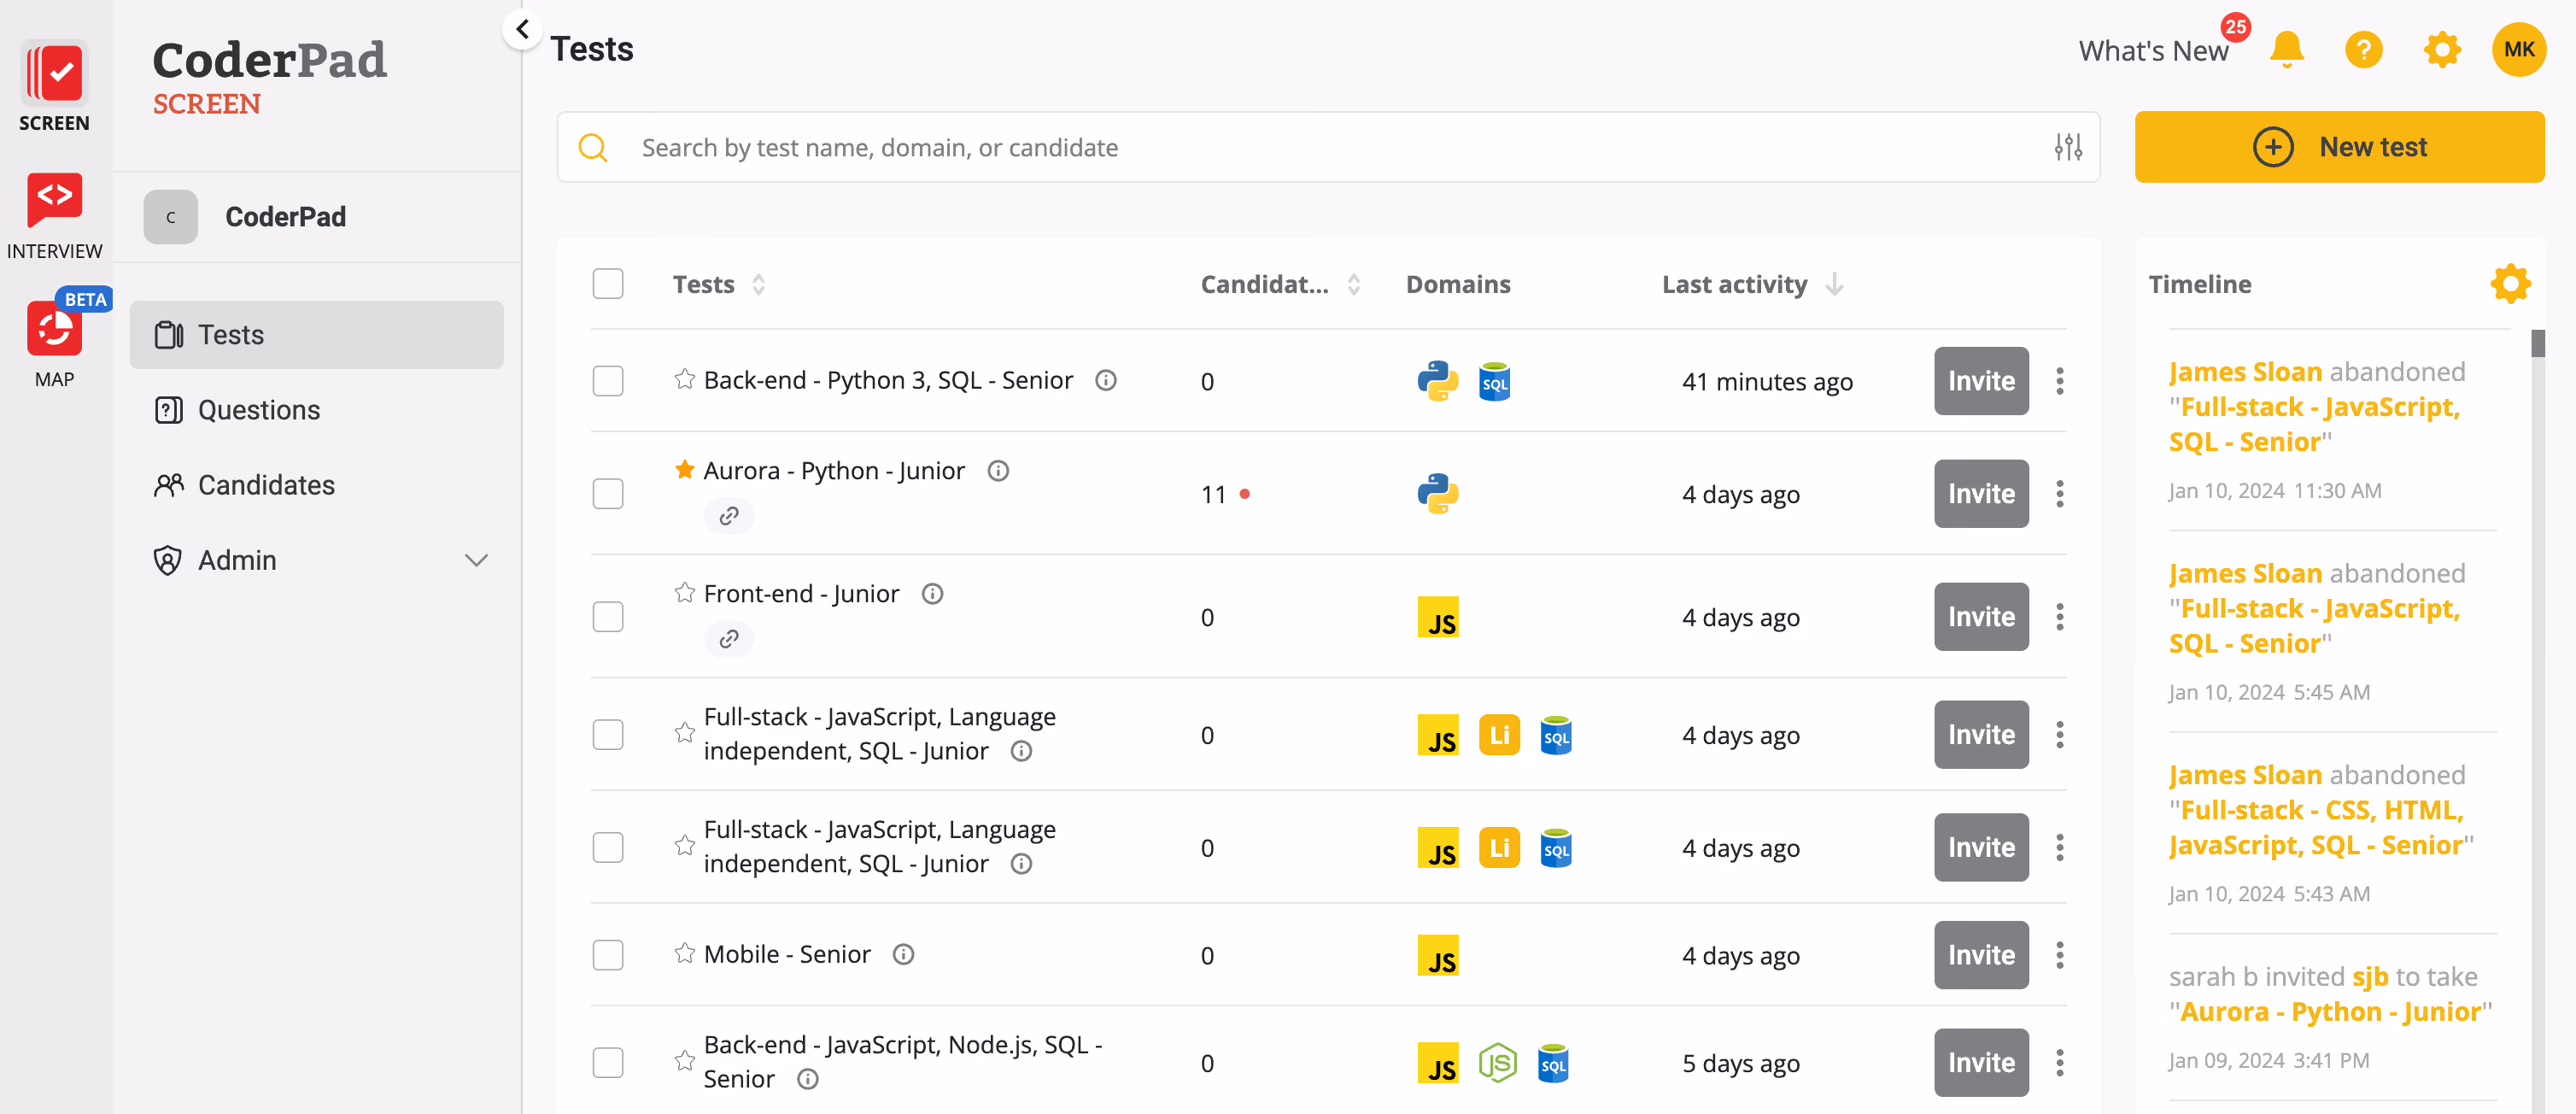Open What's New announcements
This screenshot has height=1114, width=2576.
pos(2153,50)
